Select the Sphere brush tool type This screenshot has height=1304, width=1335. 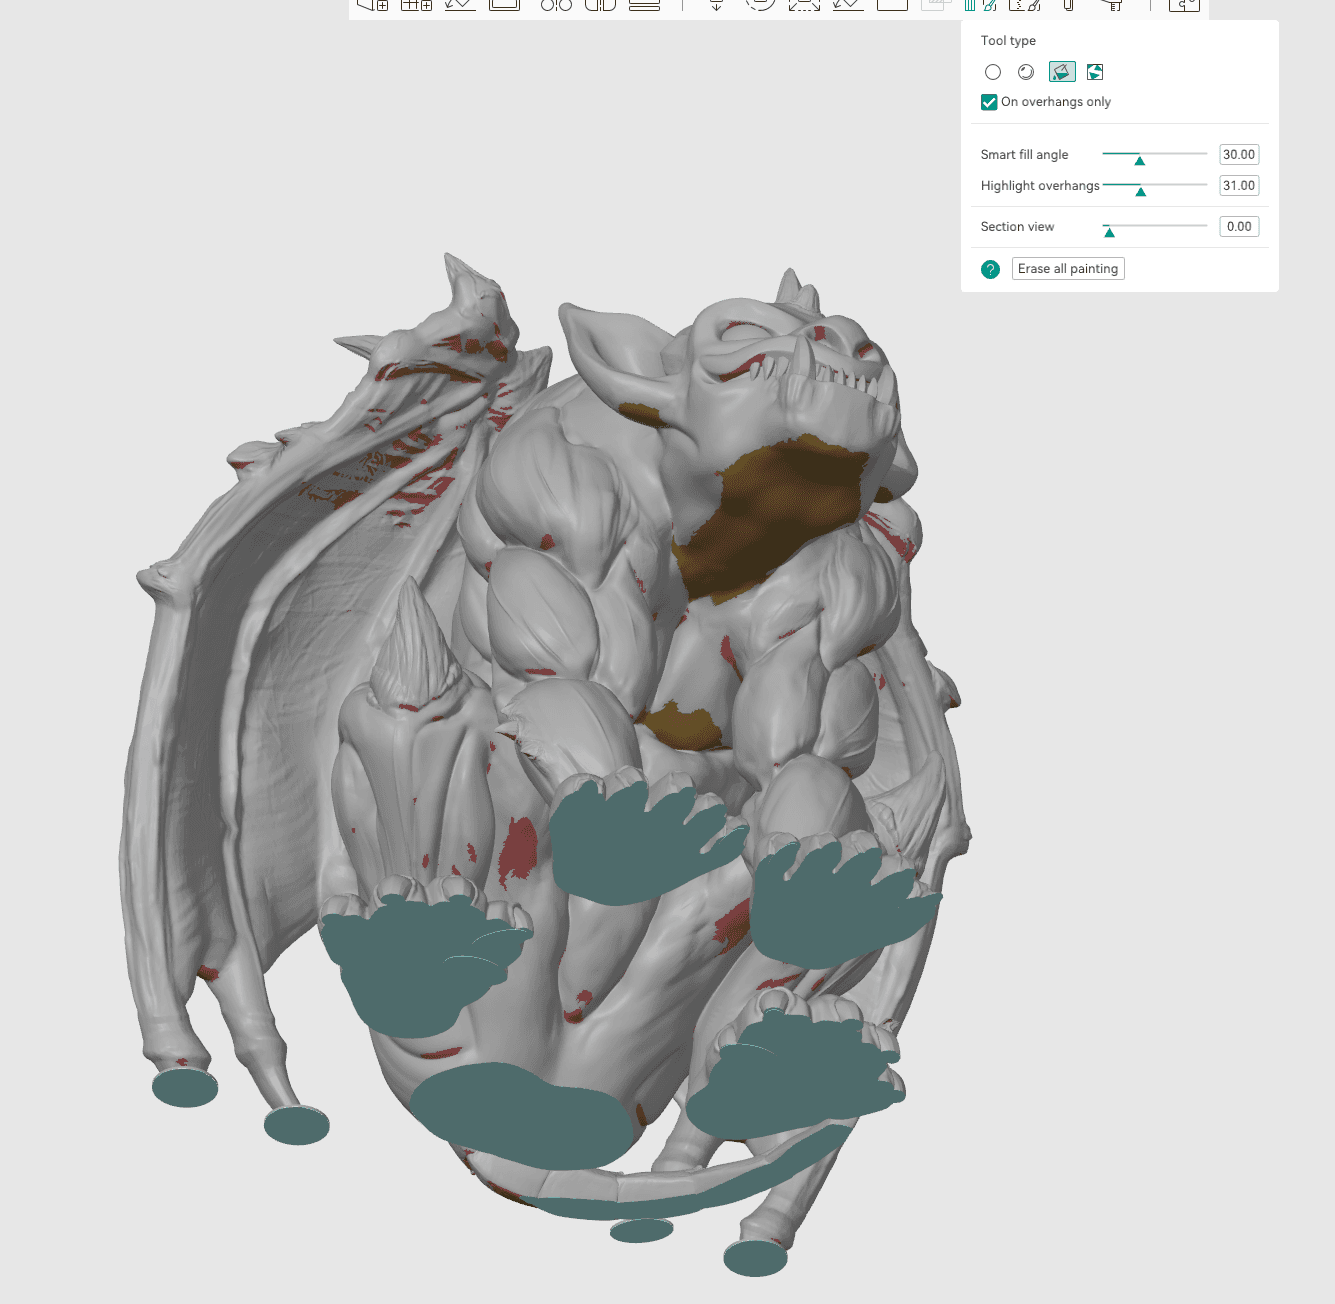[1026, 72]
